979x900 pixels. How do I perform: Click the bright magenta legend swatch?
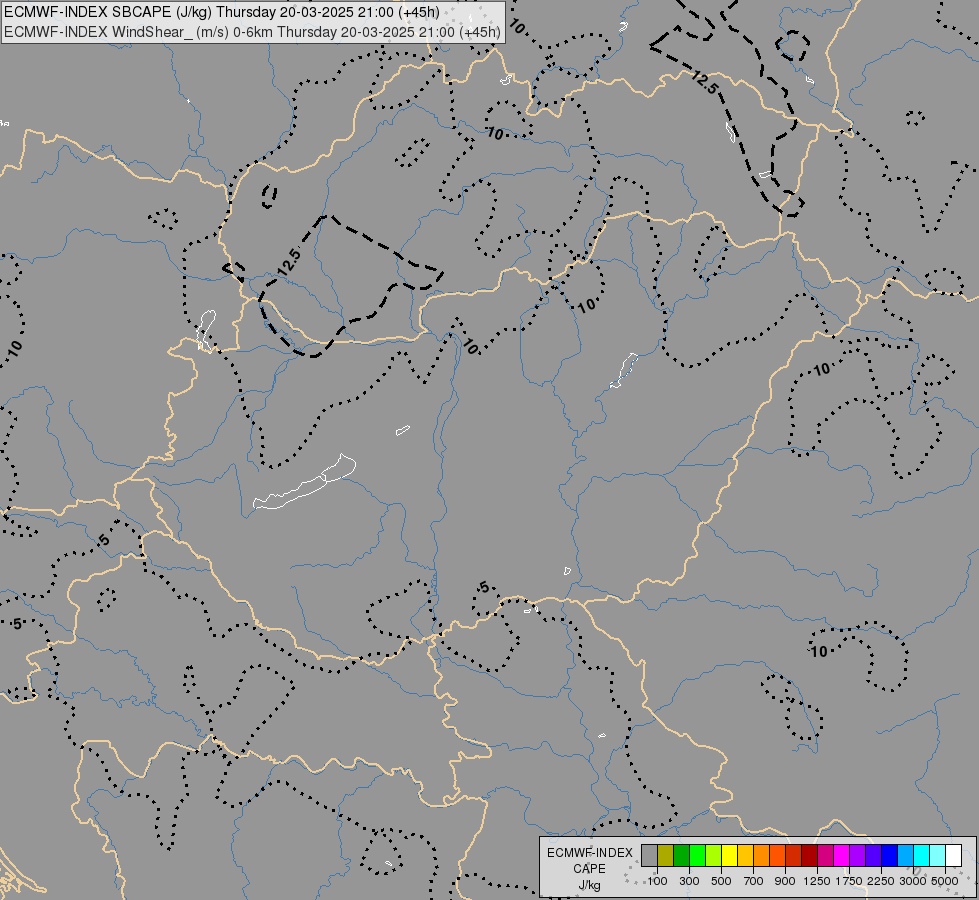click(x=842, y=856)
